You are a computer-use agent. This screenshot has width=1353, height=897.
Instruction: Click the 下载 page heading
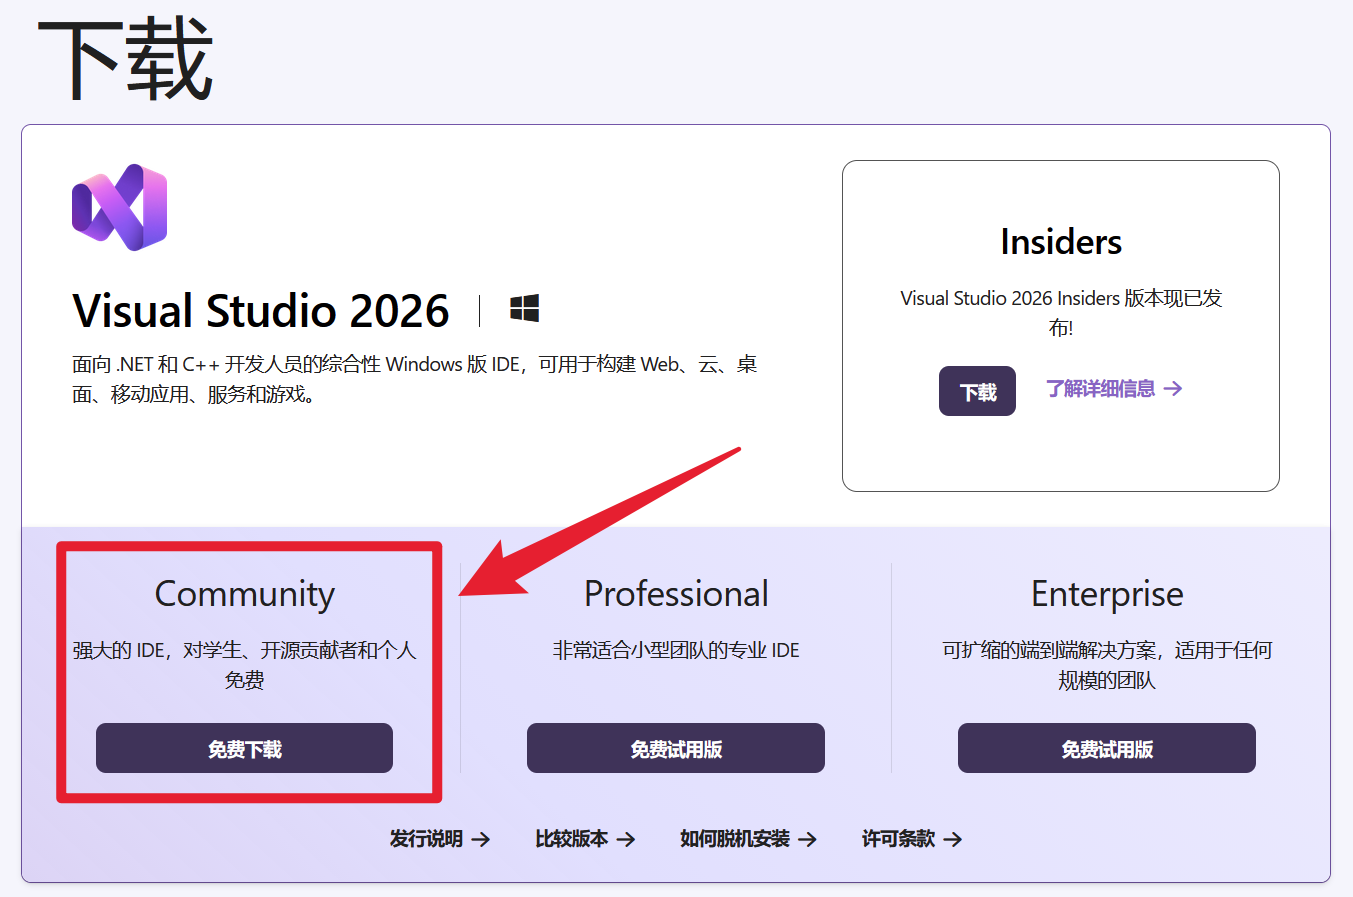pos(125,60)
